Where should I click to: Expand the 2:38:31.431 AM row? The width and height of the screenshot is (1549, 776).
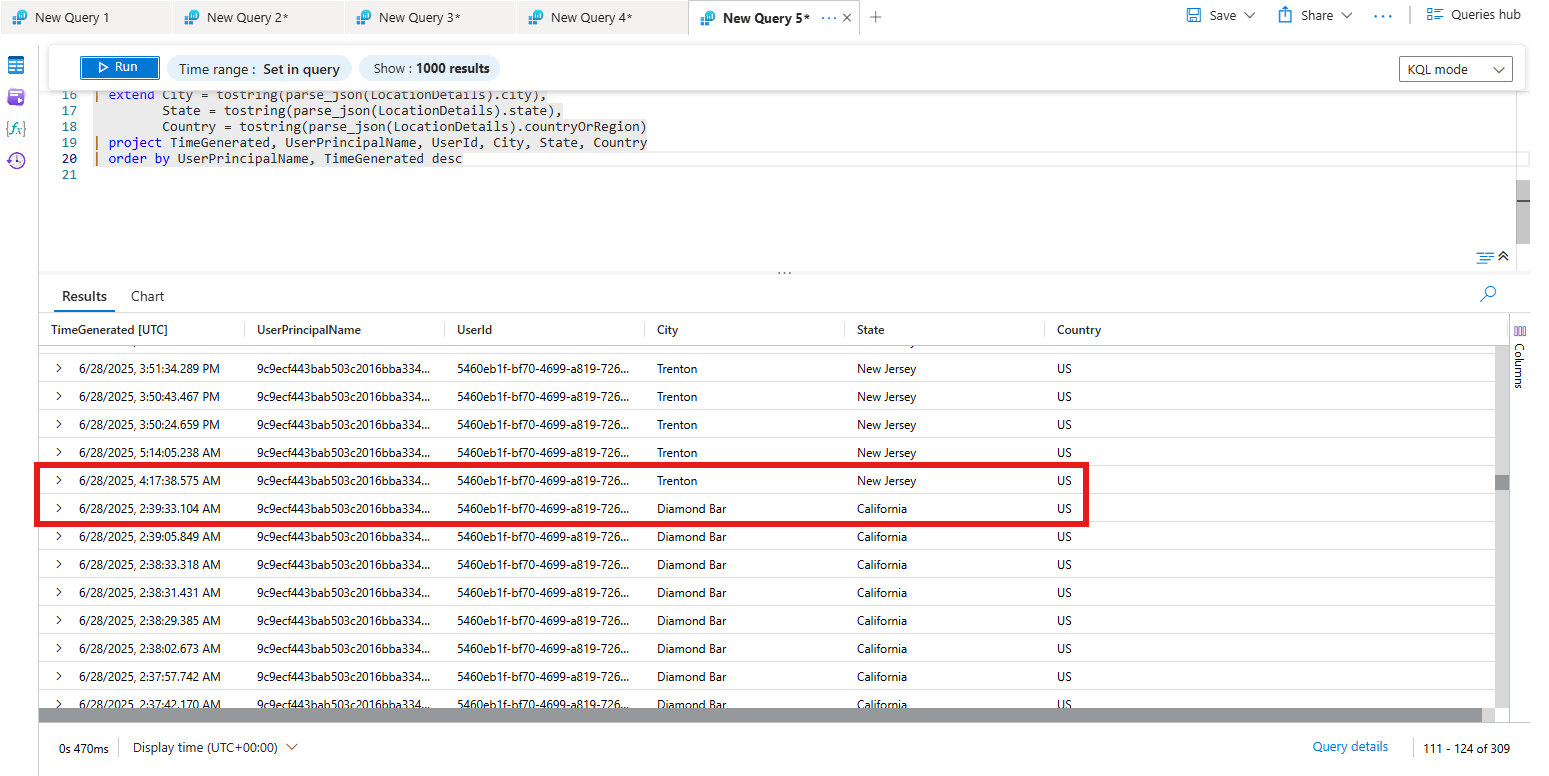click(59, 593)
